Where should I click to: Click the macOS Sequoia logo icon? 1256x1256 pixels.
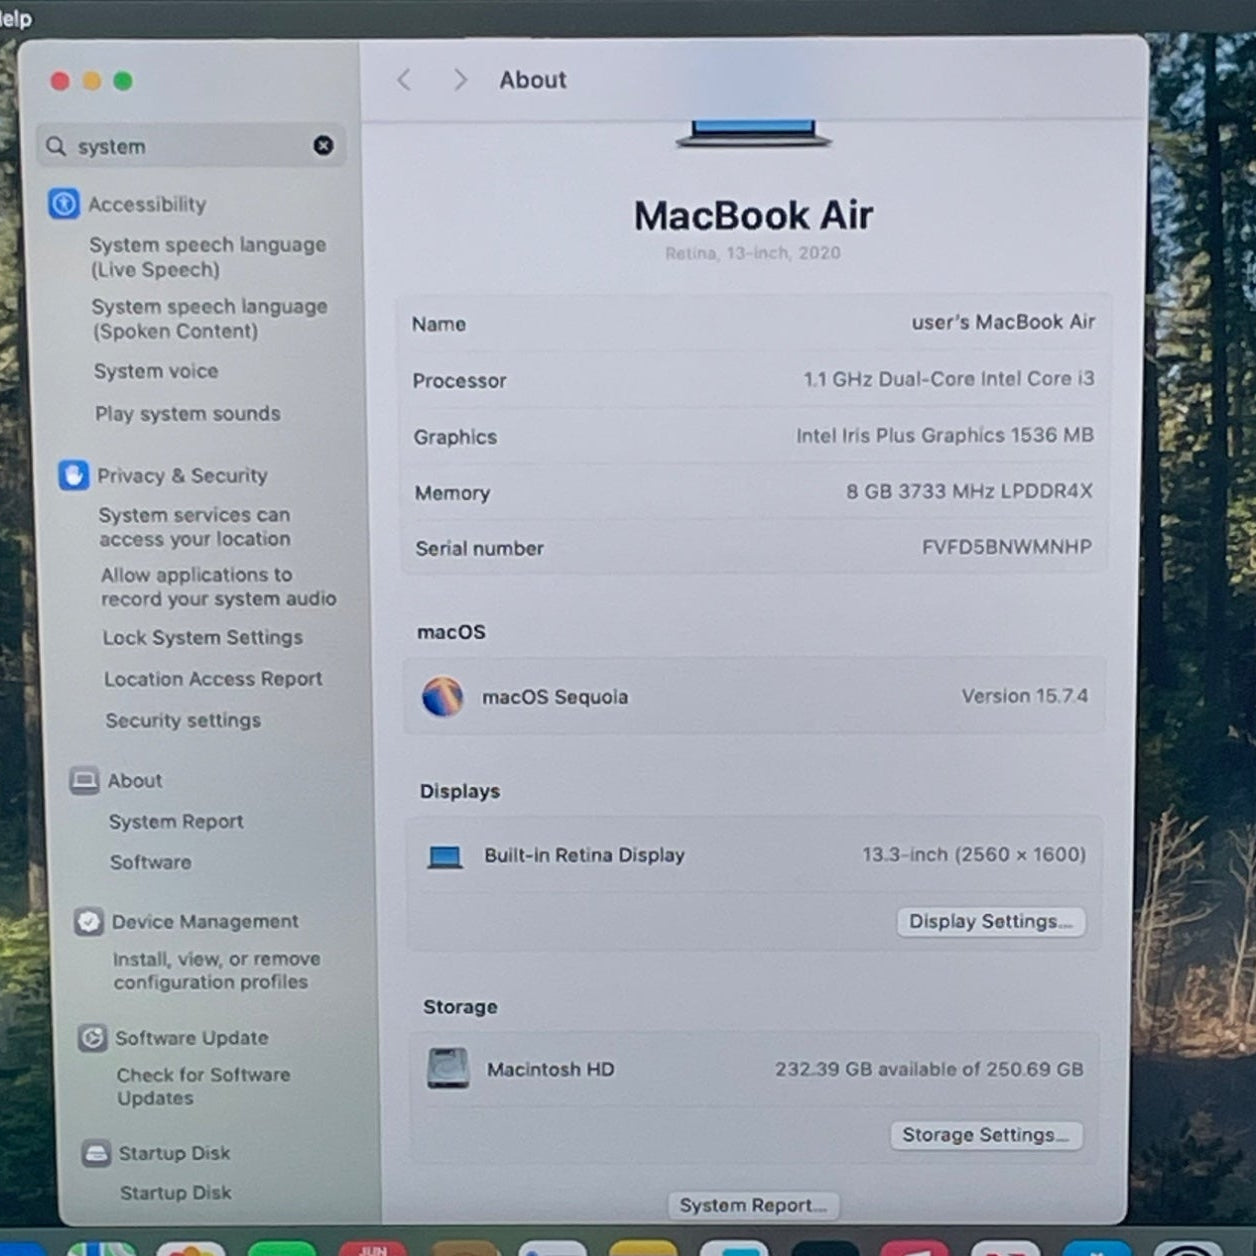coord(442,696)
